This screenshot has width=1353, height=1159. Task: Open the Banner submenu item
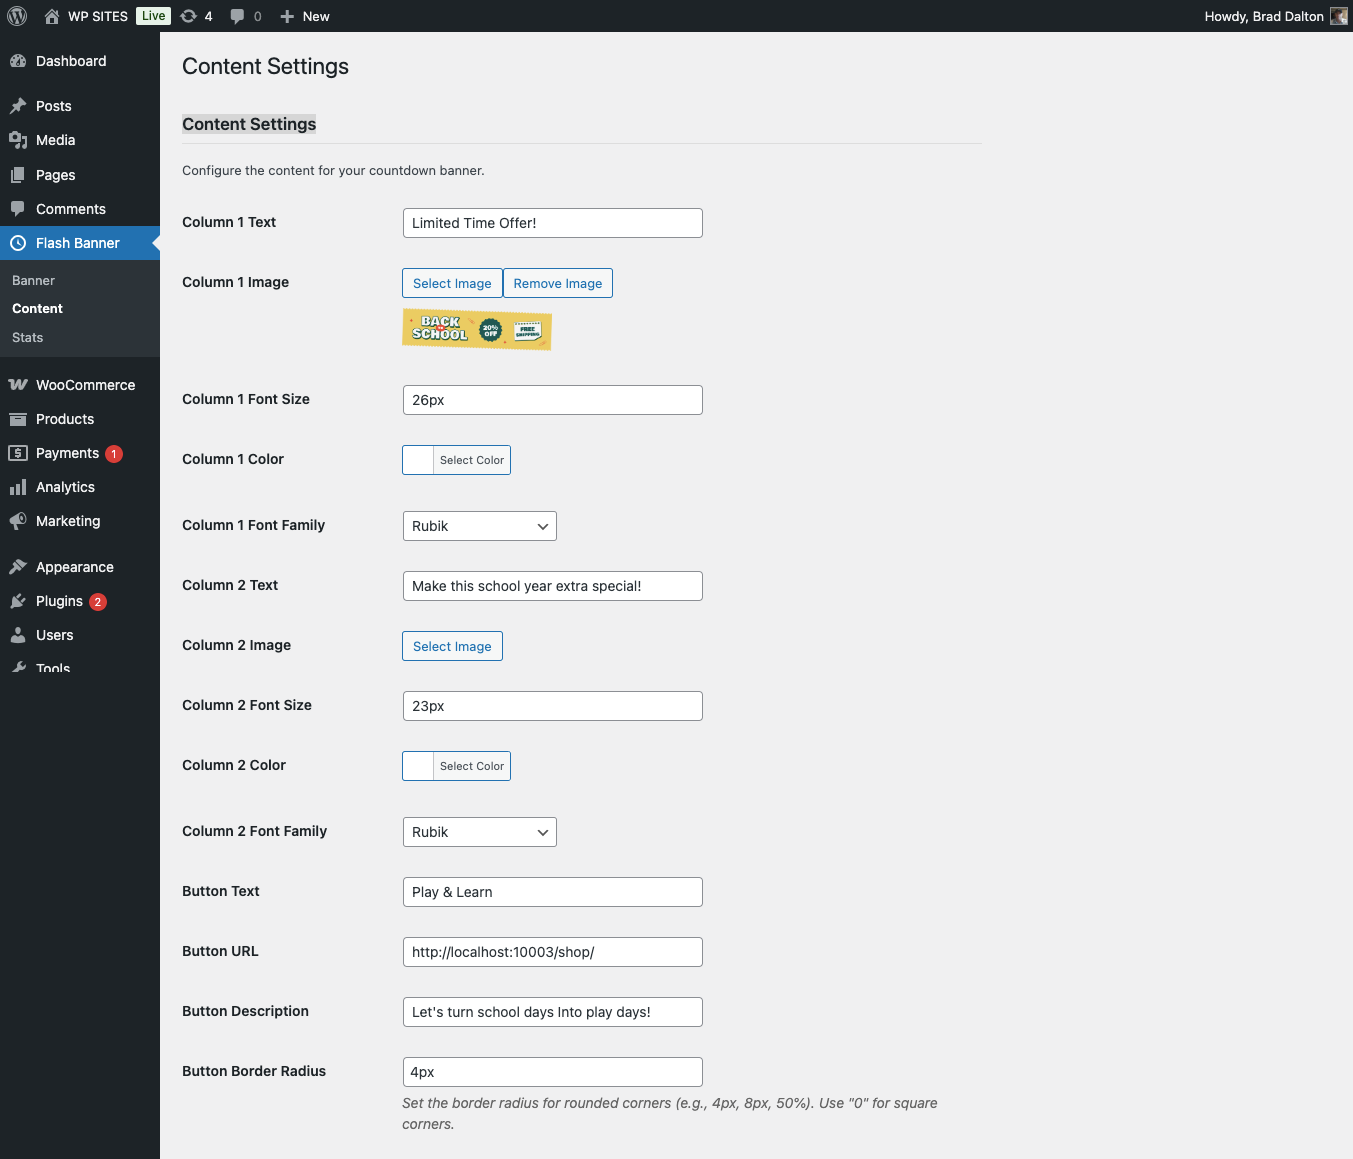click(x=33, y=281)
